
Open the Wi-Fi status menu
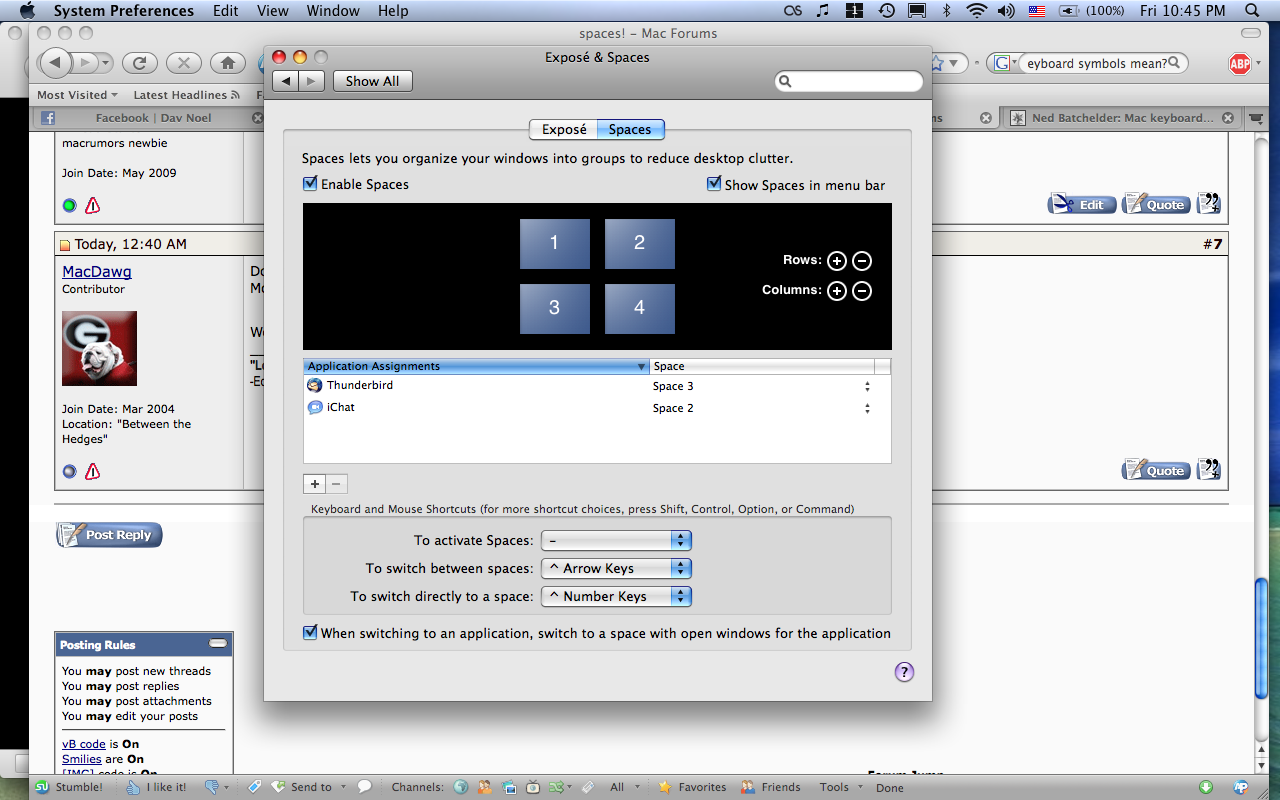[x=976, y=11]
